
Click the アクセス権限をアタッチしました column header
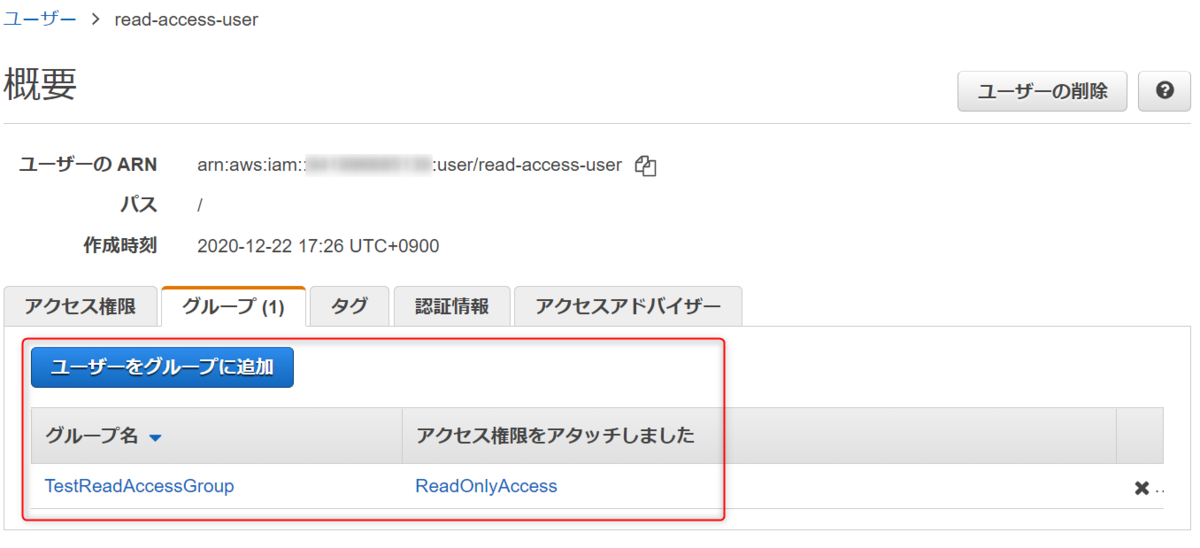coord(759,436)
